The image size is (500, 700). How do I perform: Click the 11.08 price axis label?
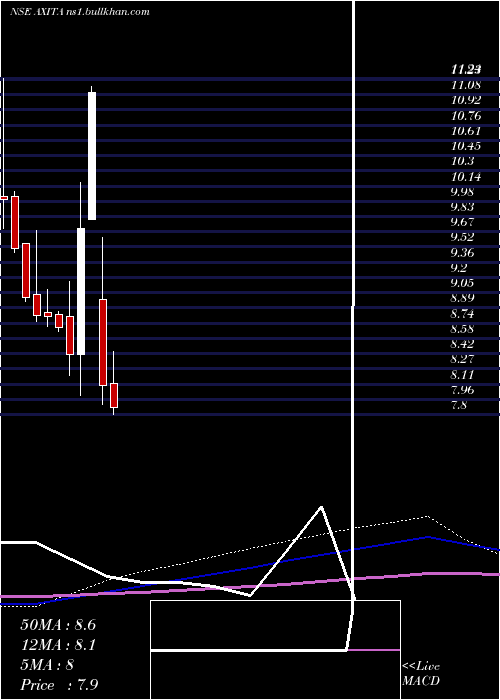pos(466,85)
